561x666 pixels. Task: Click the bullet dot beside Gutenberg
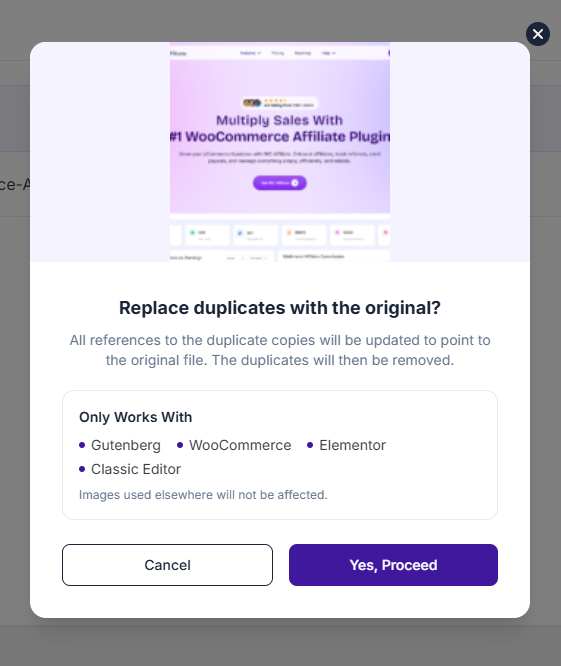click(x=82, y=445)
